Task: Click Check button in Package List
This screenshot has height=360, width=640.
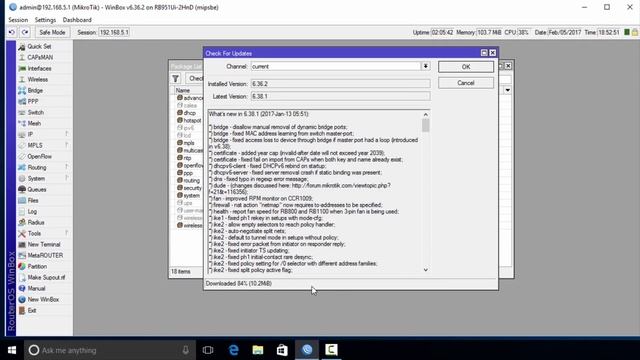Action: coord(194,78)
